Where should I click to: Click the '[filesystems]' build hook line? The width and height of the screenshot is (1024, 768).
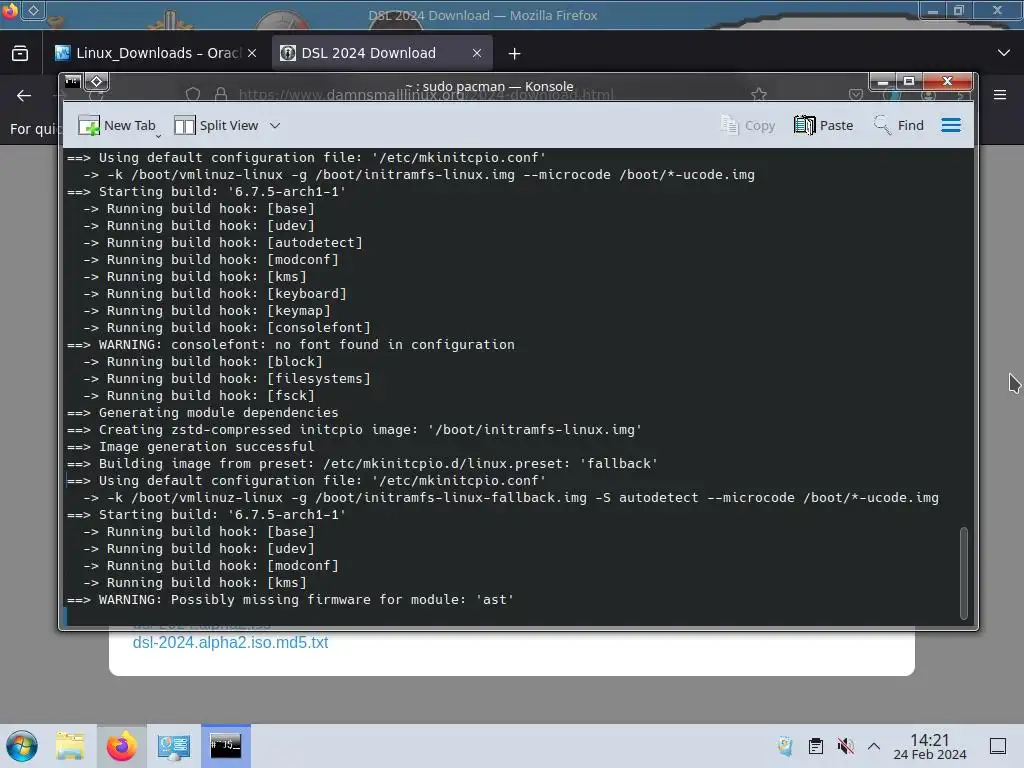(227, 379)
